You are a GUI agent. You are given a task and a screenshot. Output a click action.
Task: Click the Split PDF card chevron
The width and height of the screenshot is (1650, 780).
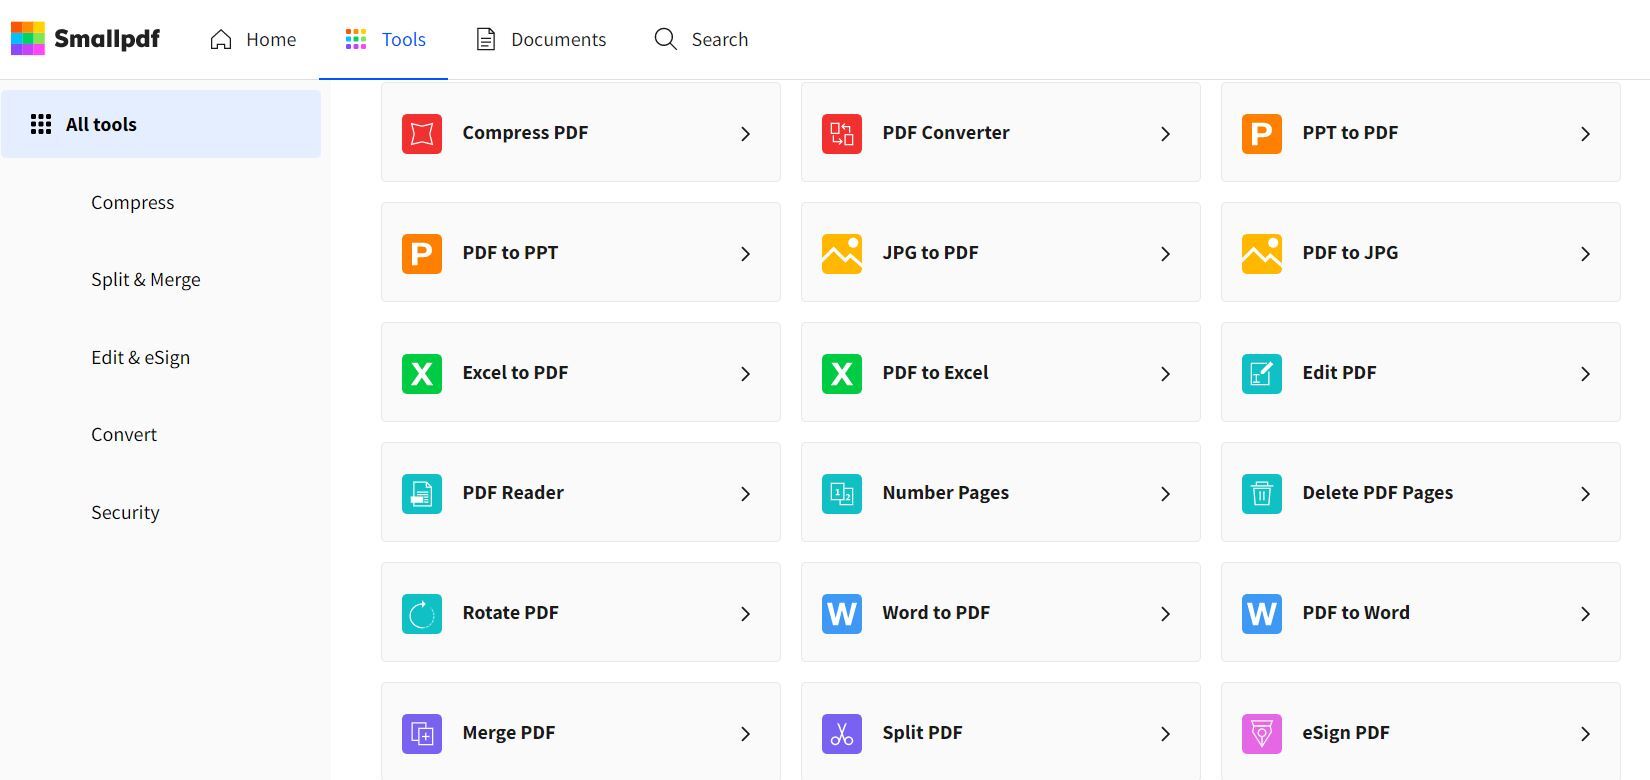(x=1165, y=733)
